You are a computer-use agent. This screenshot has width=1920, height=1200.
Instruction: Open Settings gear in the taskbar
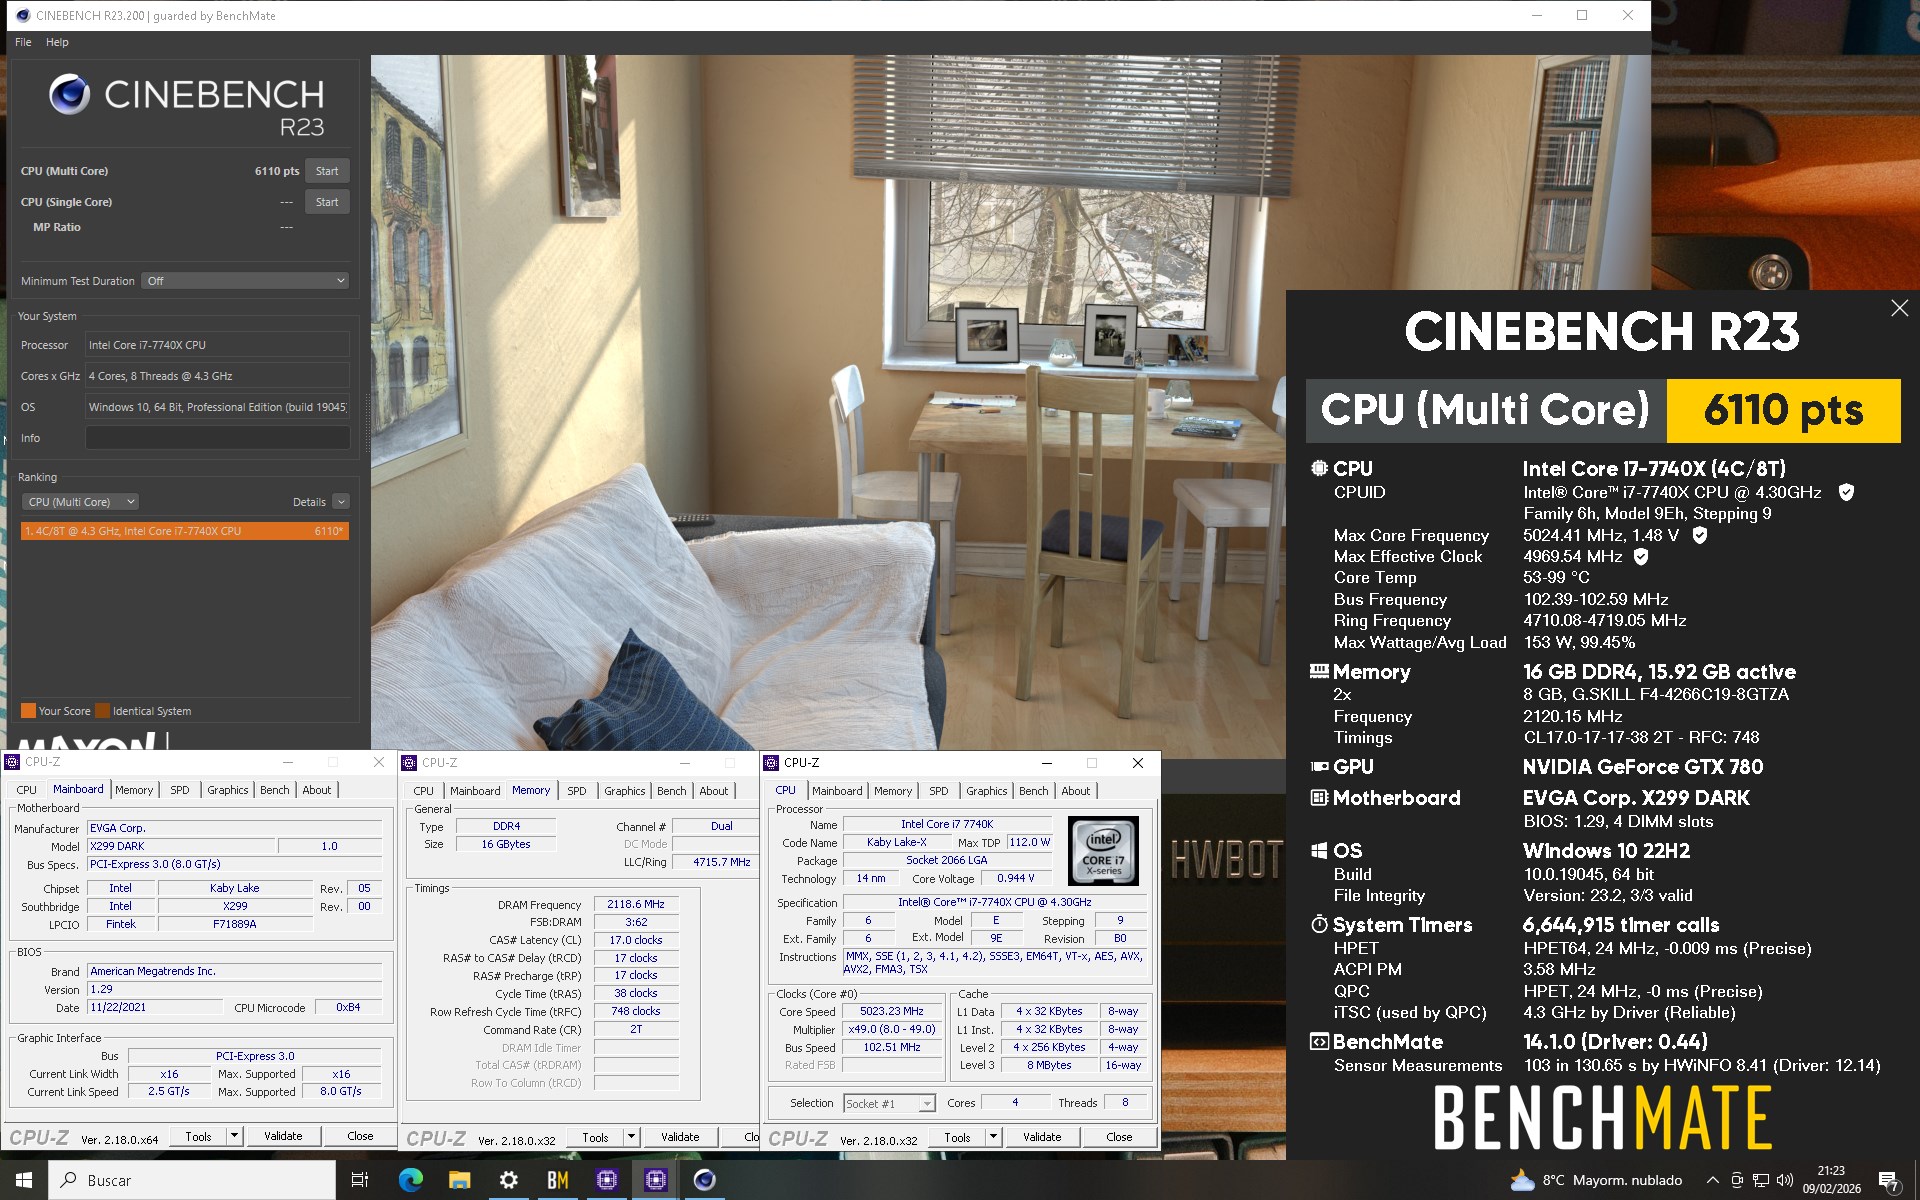click(x=508, y=1180)
